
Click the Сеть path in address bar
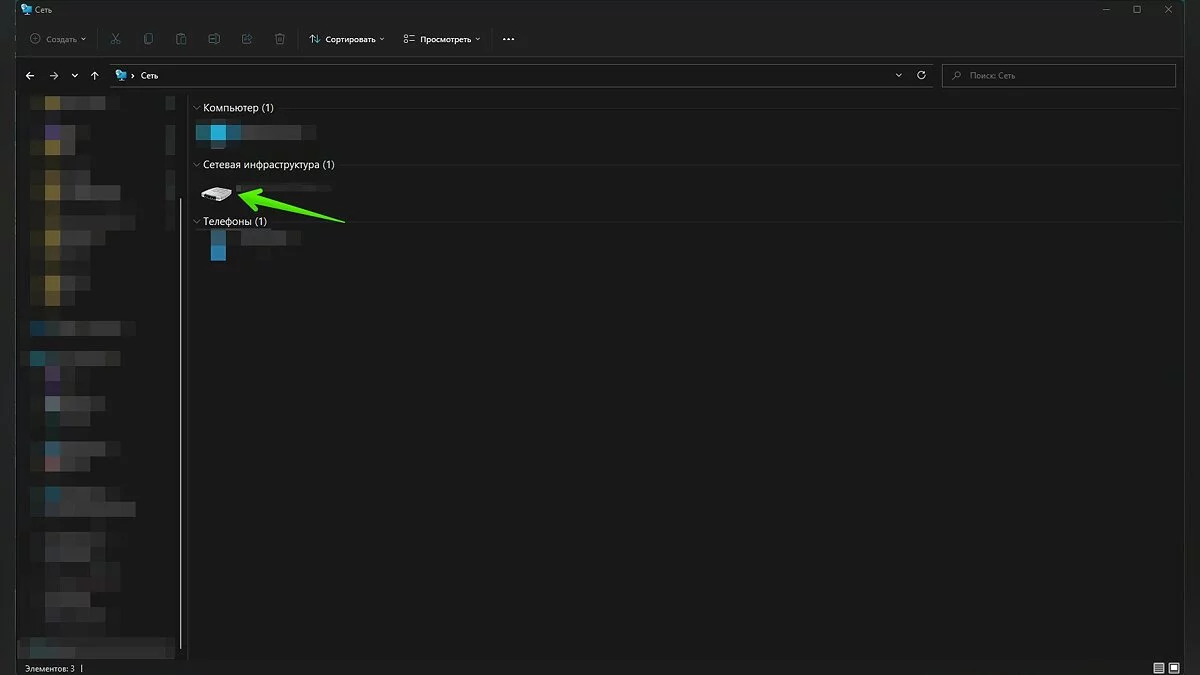149,75
